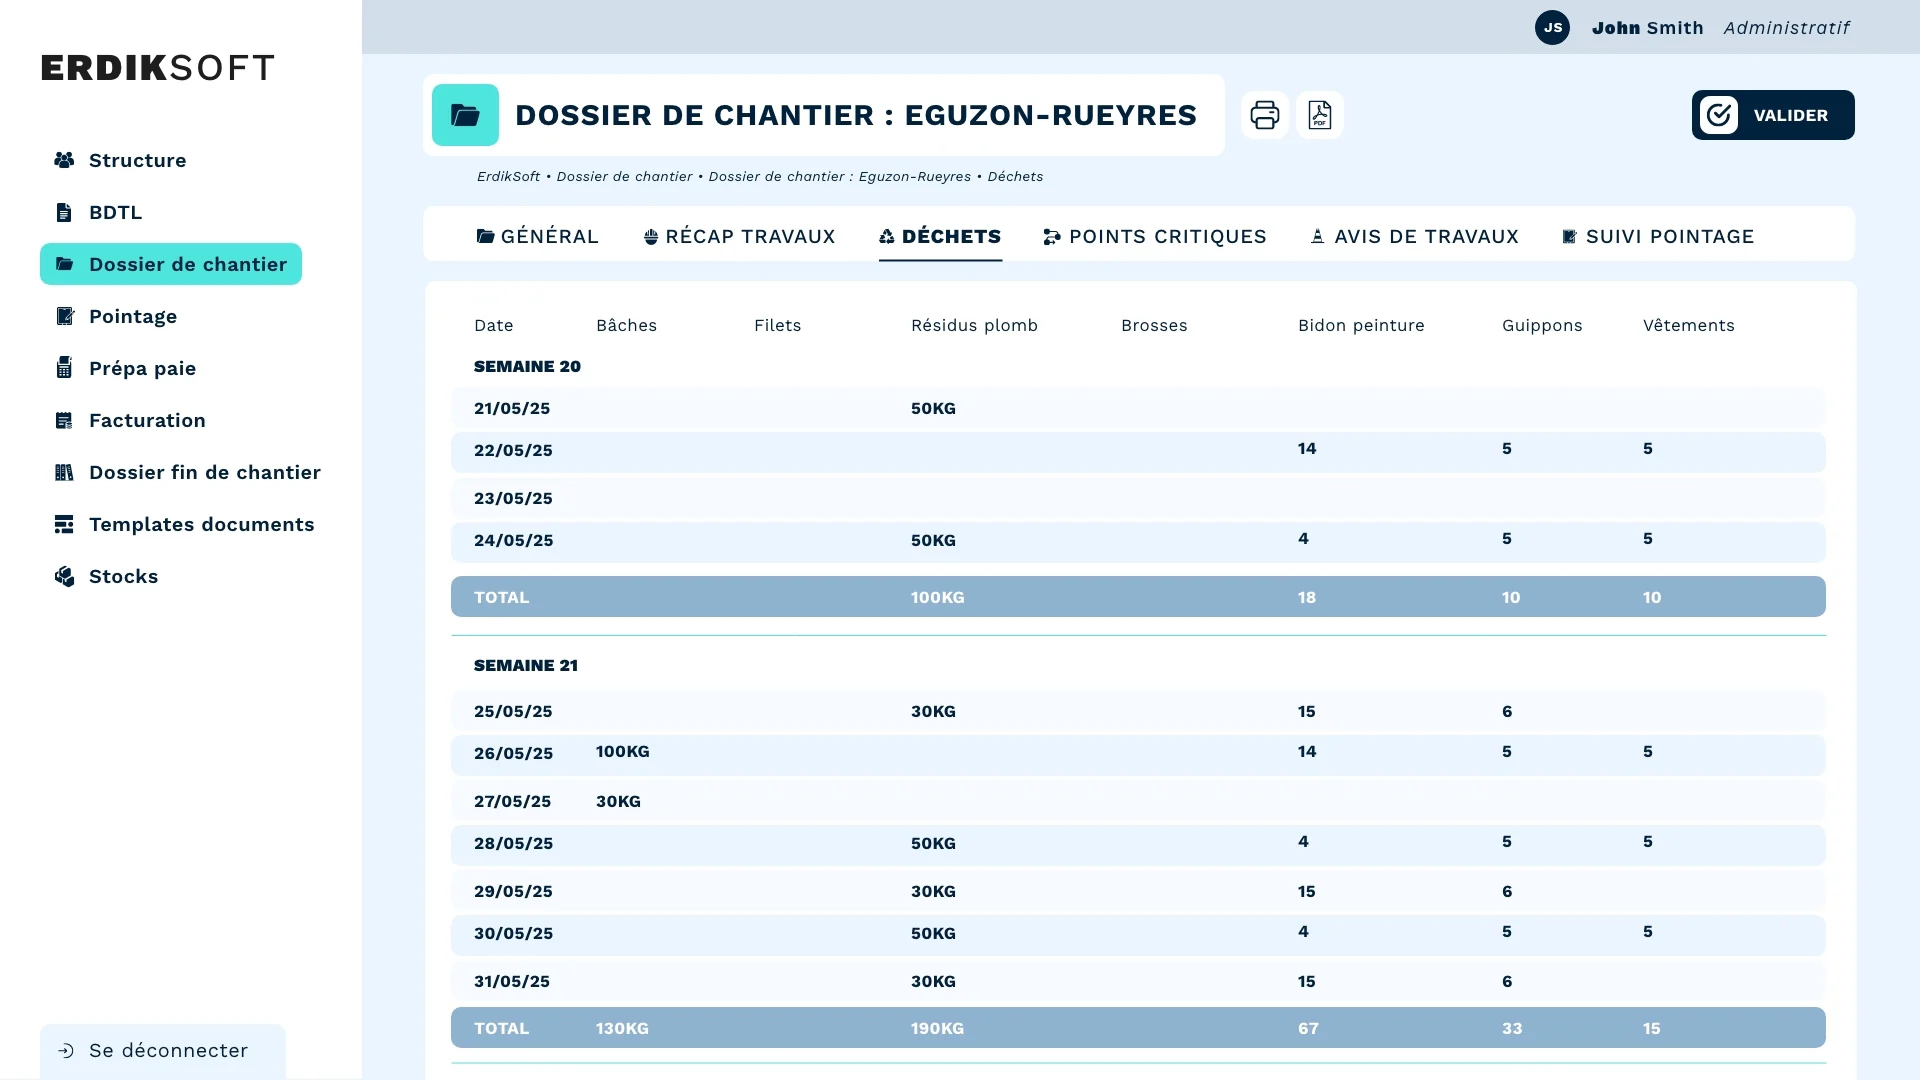The height and width of the screenshot is (1080, 1920).
Task: Click the ErdikSoft breadcrumb link
Action: (508, 176)
